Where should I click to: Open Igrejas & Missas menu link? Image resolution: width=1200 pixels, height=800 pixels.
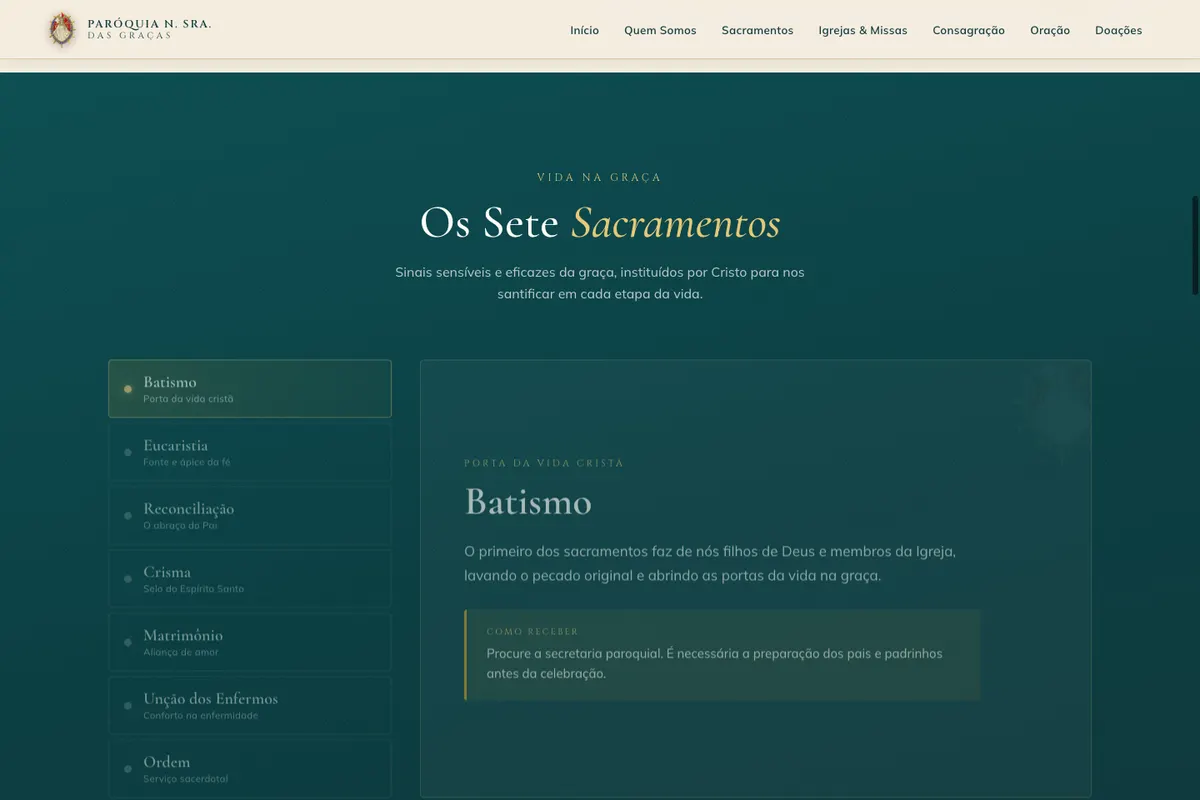click(x=863, y=30)
